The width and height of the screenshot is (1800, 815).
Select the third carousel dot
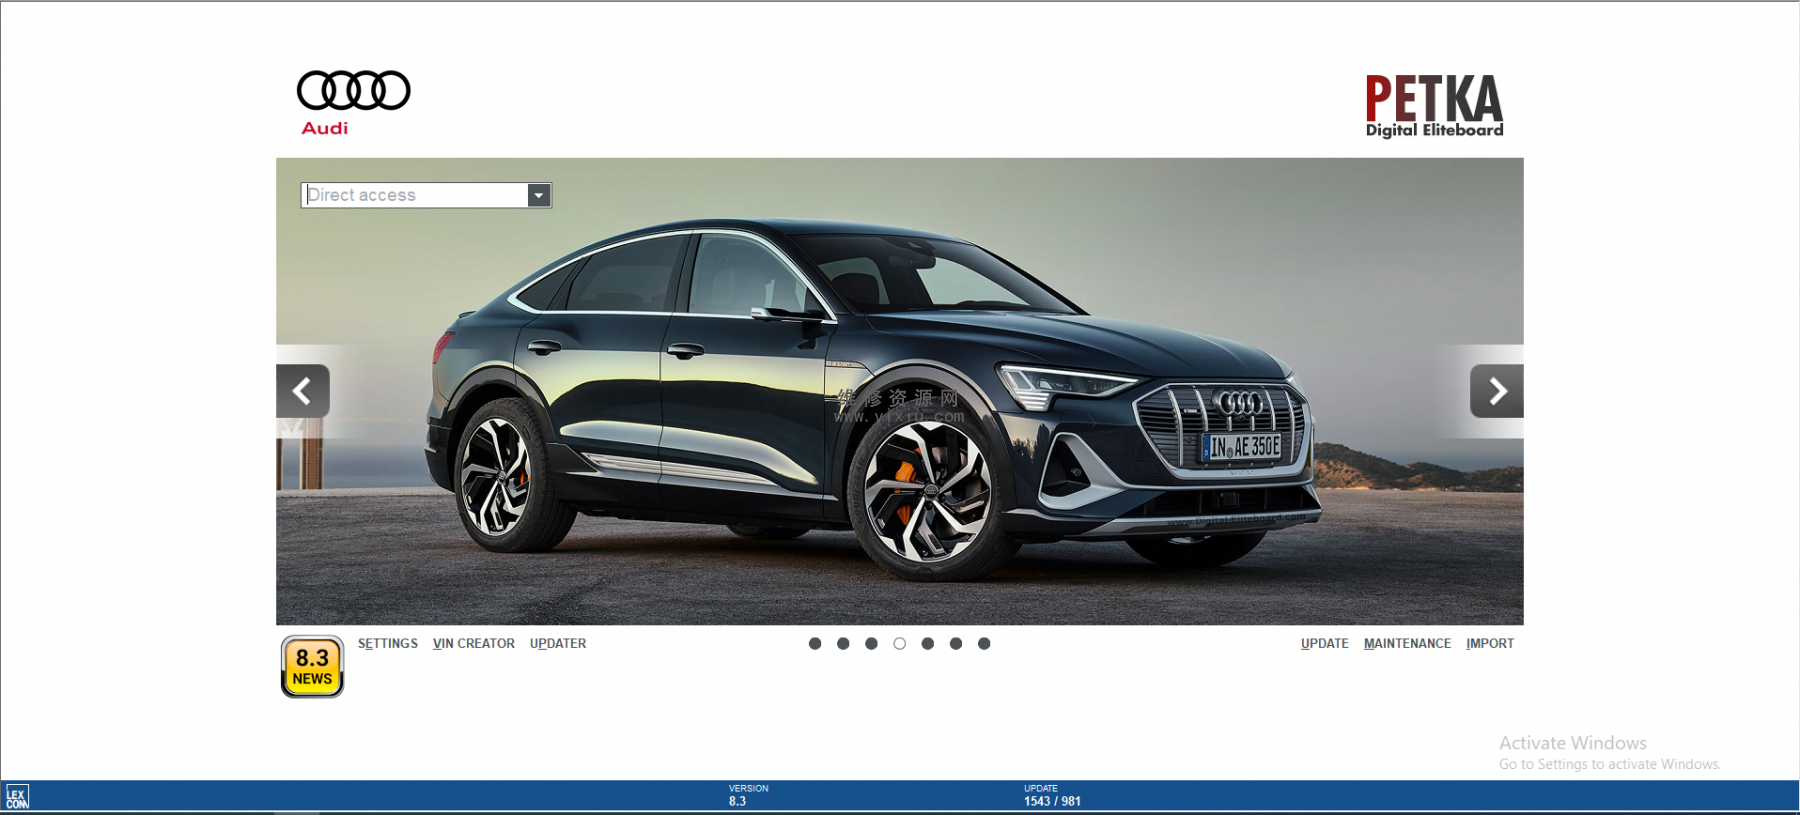click(x=871, y=644)
